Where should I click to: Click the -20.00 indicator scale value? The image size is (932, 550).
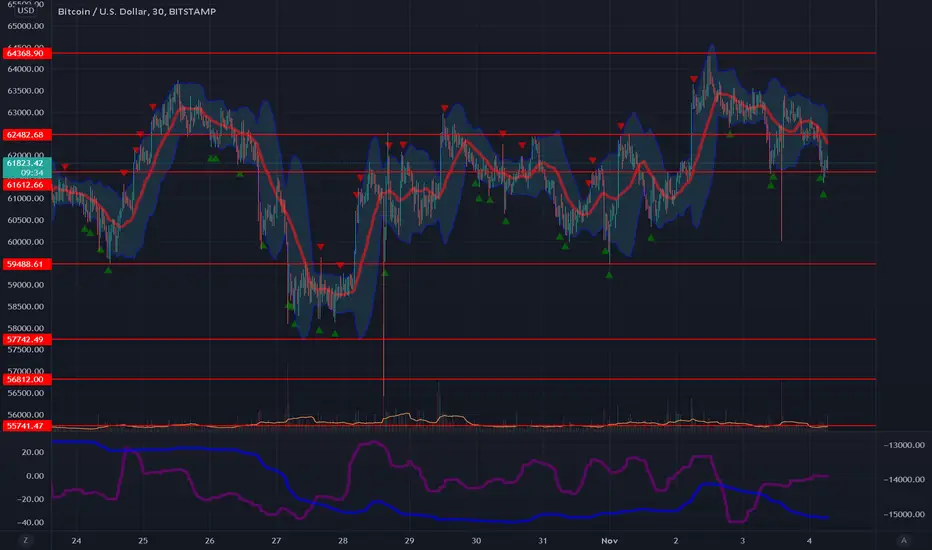pos(31,499)
